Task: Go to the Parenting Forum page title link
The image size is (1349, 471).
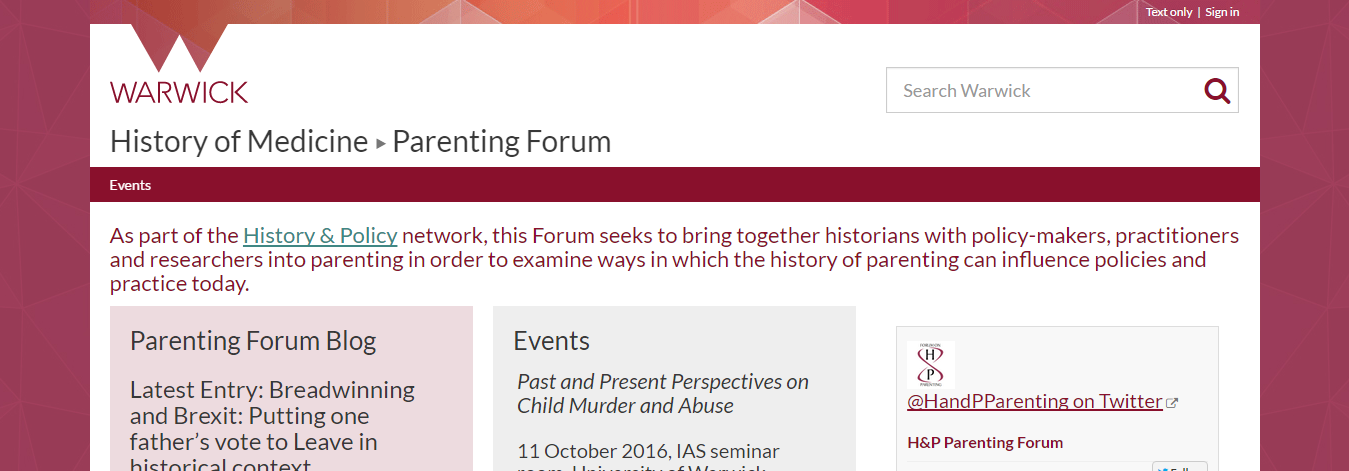Action: click(501, 141)
